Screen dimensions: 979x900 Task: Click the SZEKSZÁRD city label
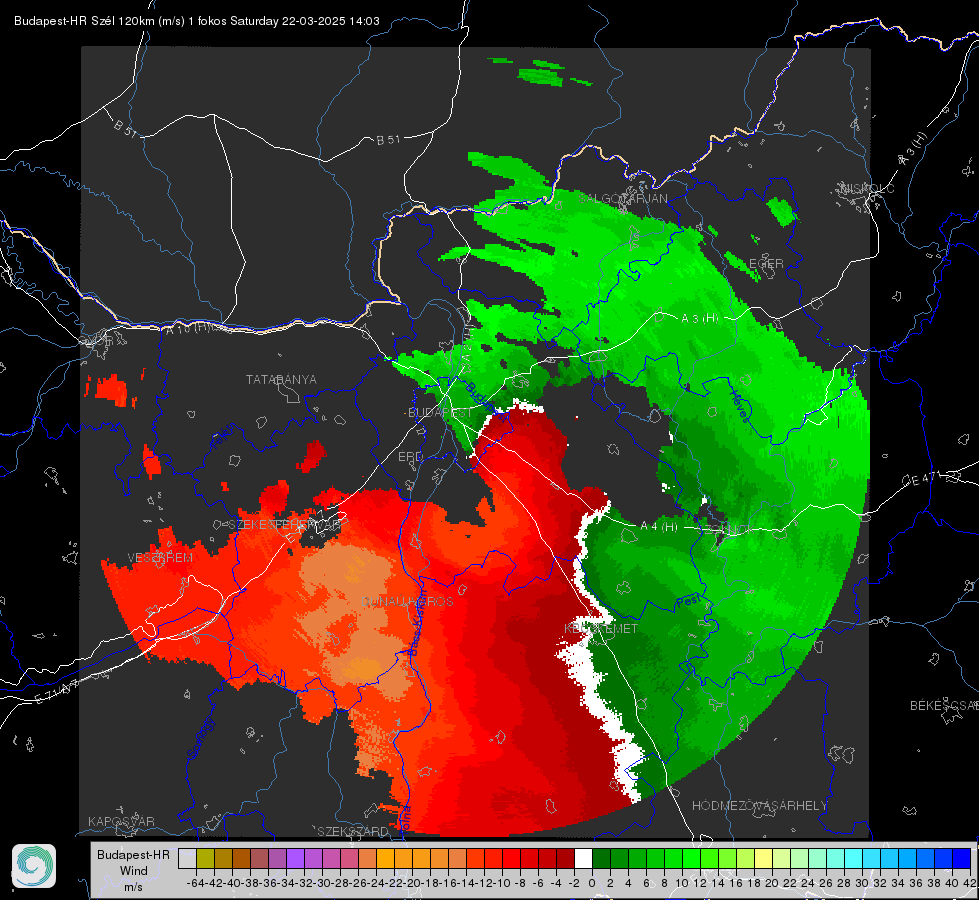coord(353,831)
